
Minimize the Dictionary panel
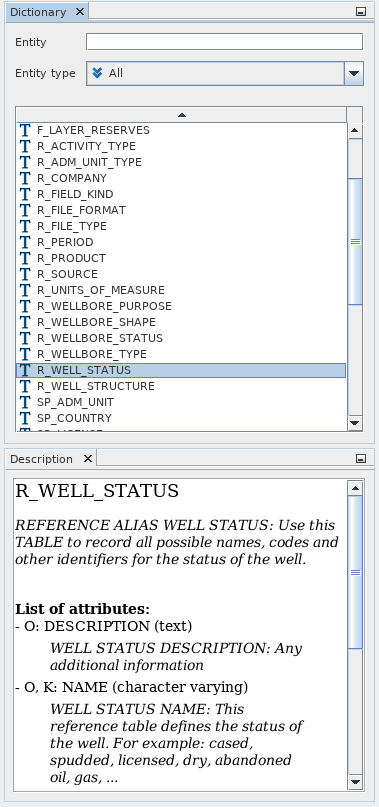[361, 11]
